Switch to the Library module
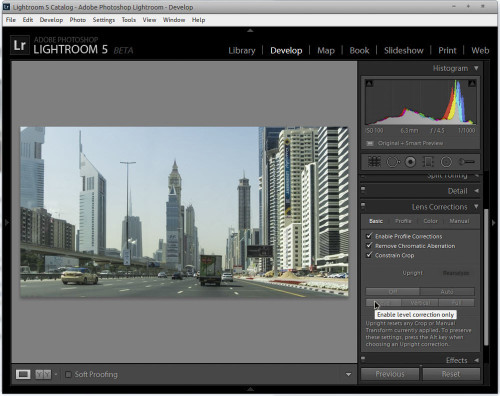Screen dimensions: 500x396 pos(242,51)
